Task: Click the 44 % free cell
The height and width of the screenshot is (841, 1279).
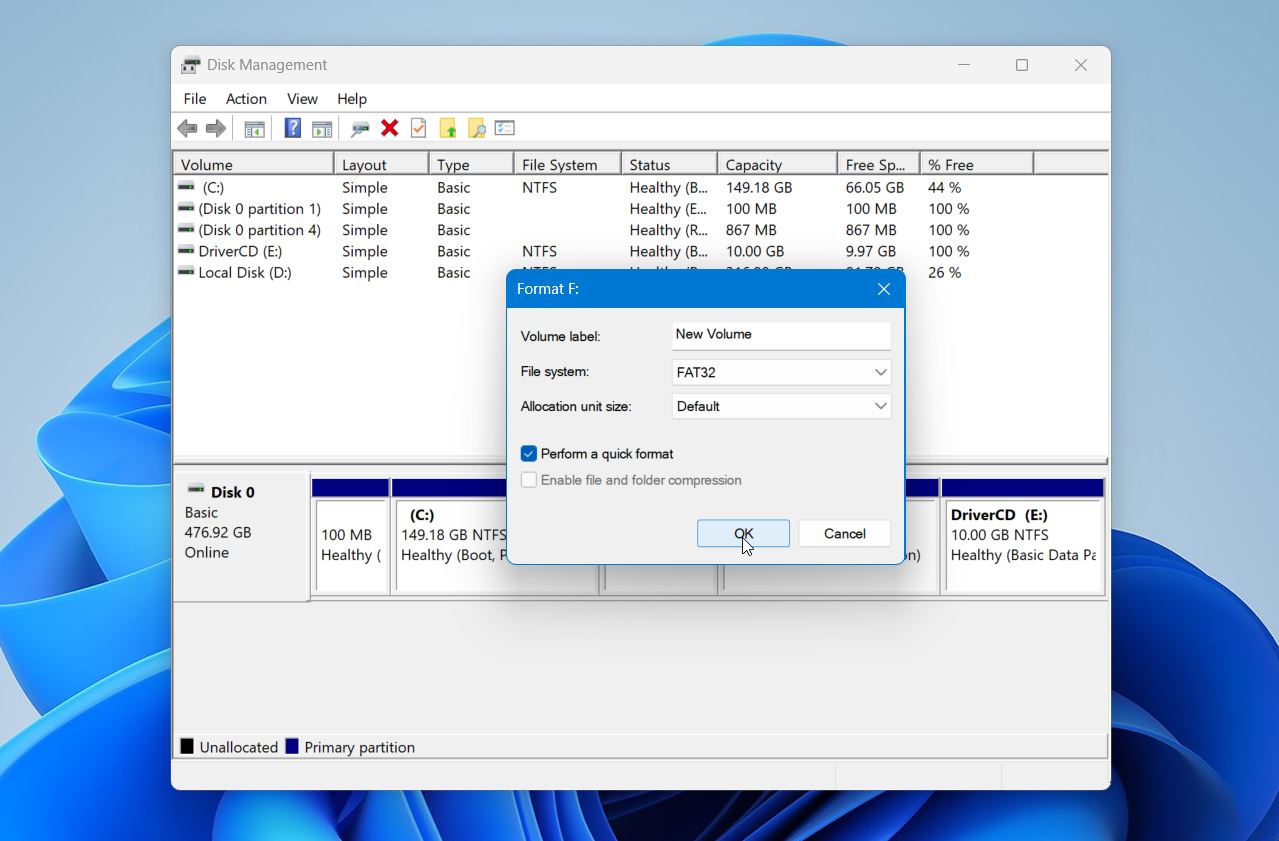Action: pos(945,187)
